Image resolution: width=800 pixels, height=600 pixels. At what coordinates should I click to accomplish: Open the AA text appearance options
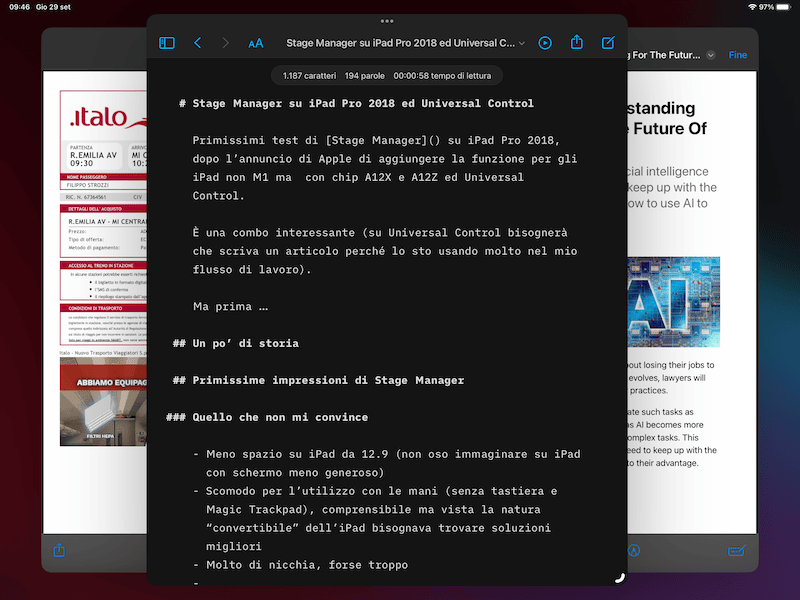click(x=256, y=43)
